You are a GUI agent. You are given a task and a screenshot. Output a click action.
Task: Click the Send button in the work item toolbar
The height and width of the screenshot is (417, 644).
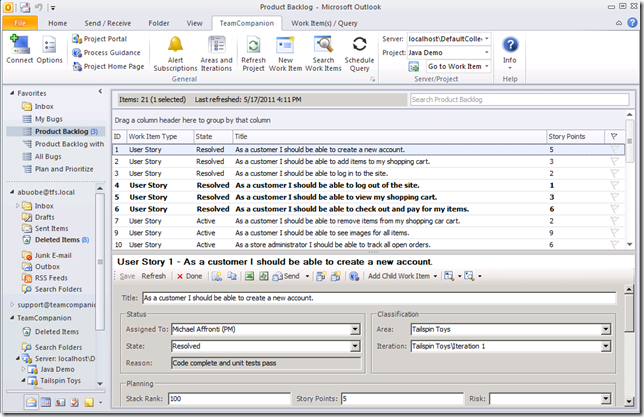coord(287,276)
